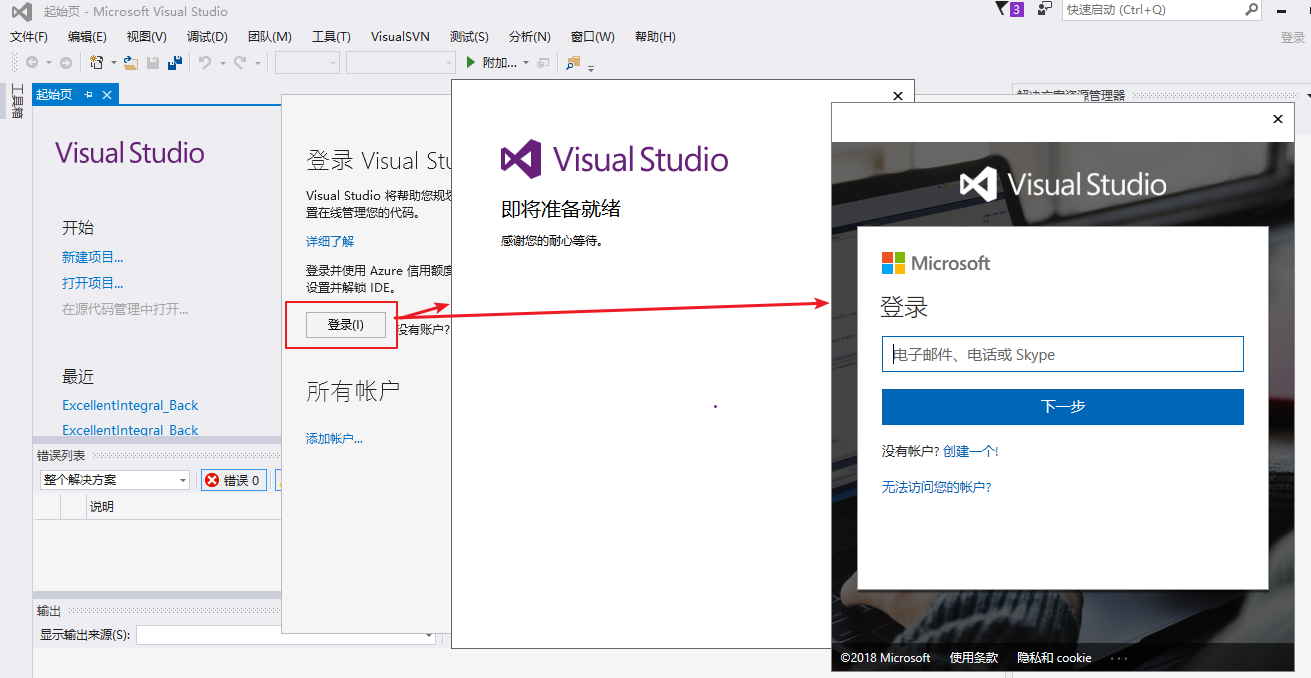Click the Sign in text at top right
This screenshot has width=1311, height=678.
[x=1292, y=37]
